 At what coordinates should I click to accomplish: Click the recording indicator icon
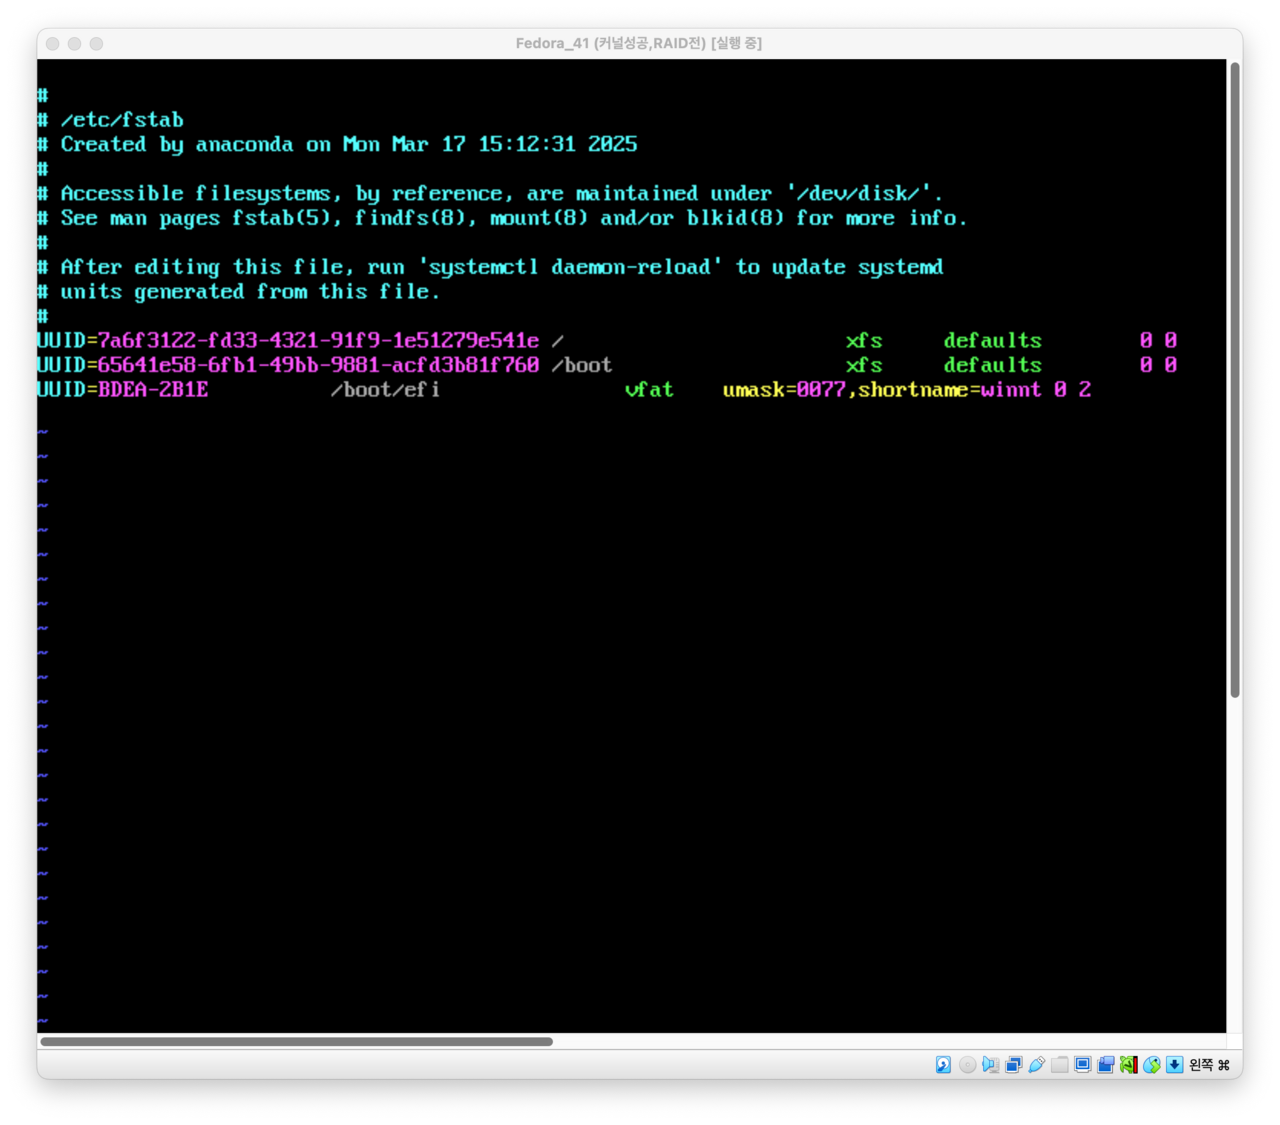[x=1106, y=1065]
